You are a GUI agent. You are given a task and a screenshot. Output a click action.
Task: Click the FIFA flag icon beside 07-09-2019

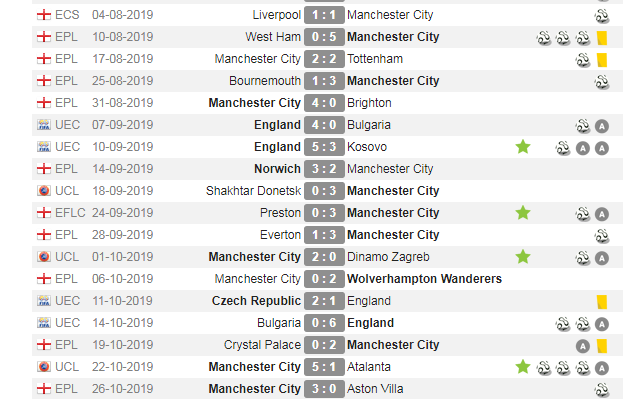click(44, 125)
